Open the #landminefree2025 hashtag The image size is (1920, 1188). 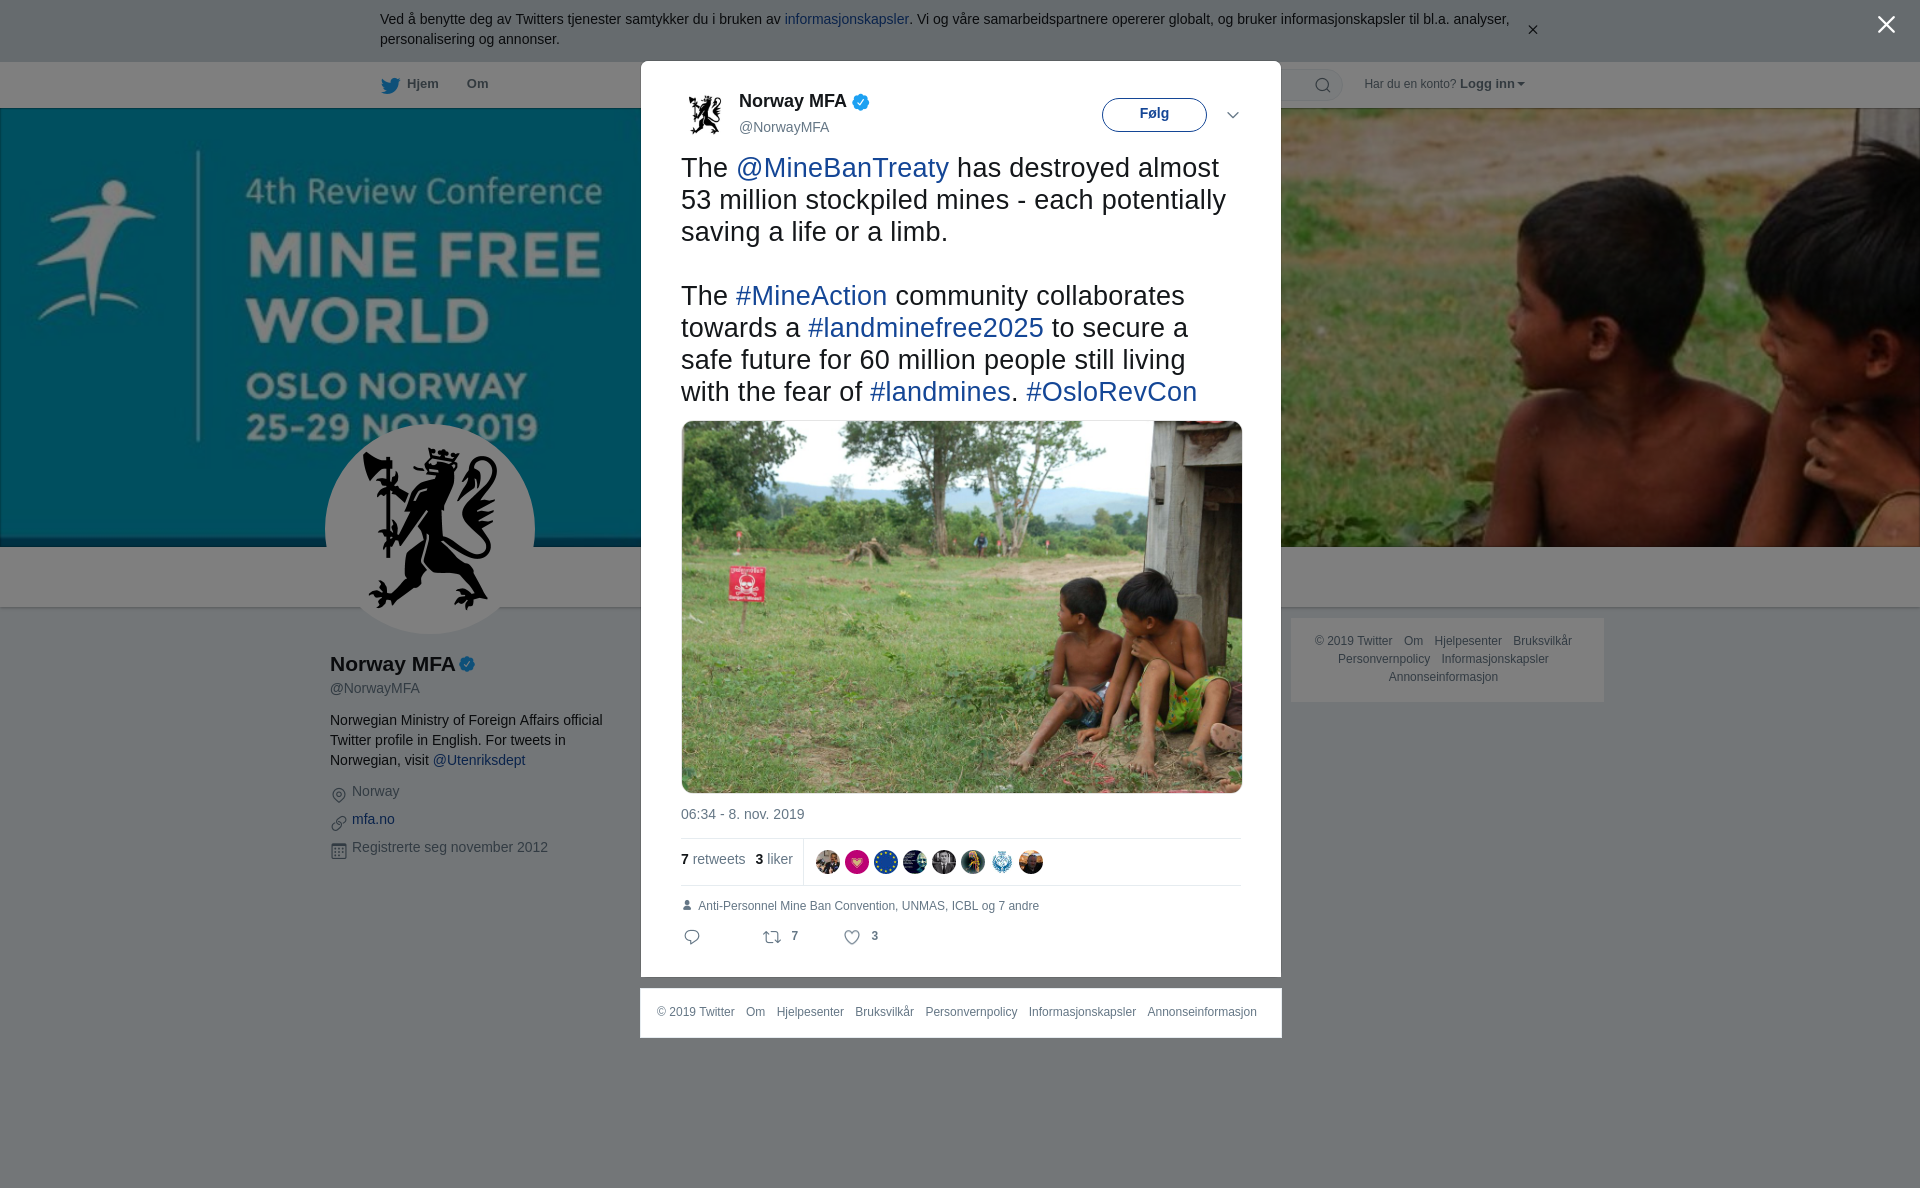[x=925, y=328]
